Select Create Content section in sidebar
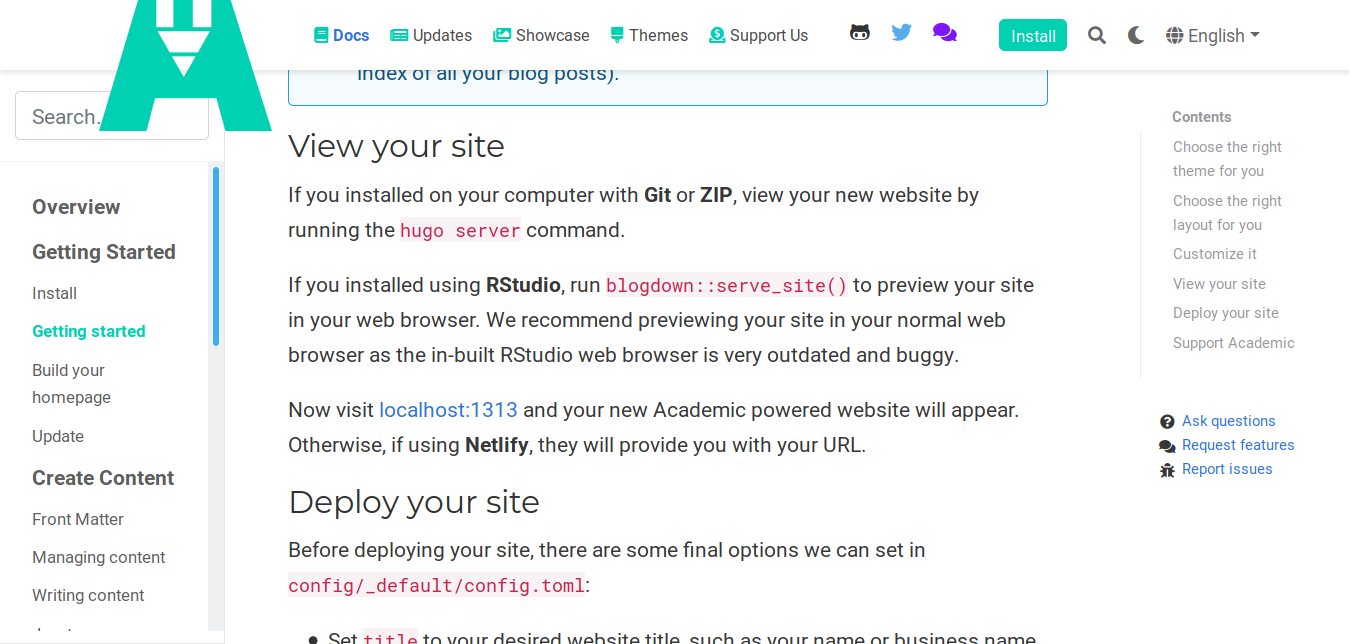Image resolution: width=1350 pixels, height=644 pixels. [103, 478]
